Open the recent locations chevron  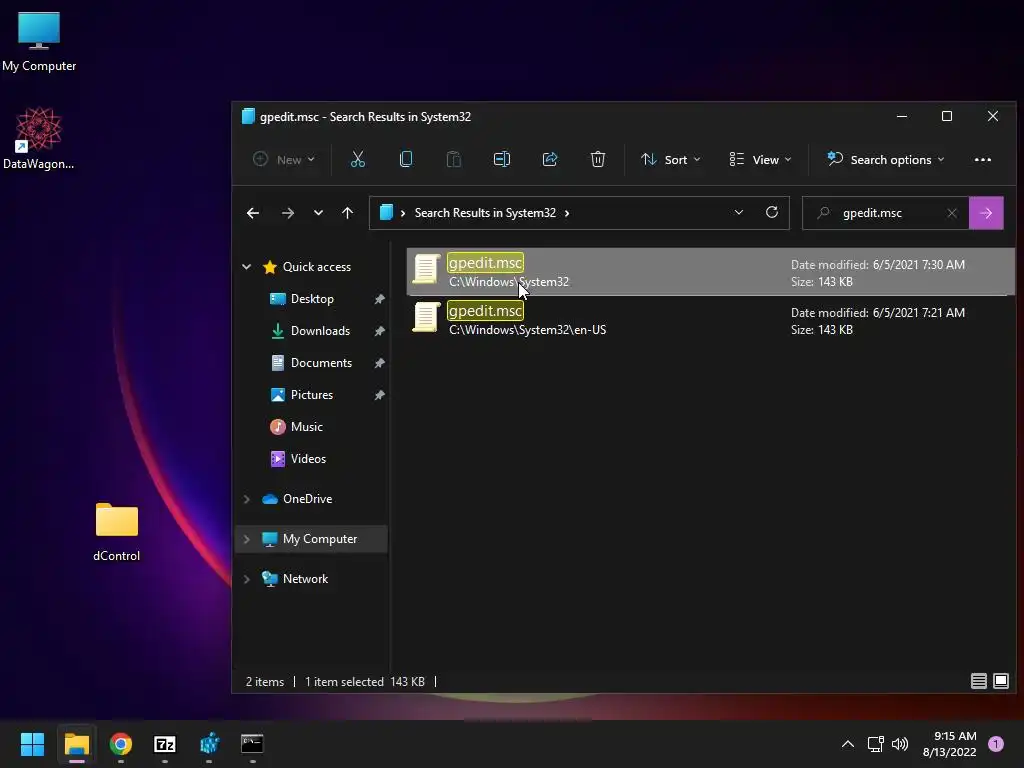[318, 213]
